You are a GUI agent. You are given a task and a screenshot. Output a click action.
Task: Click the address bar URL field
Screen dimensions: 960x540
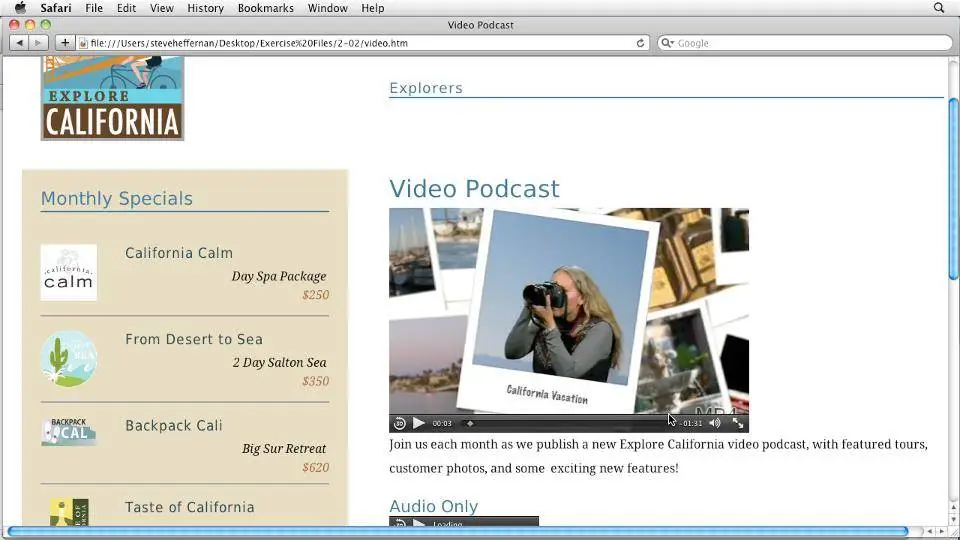tap(361, 43)
